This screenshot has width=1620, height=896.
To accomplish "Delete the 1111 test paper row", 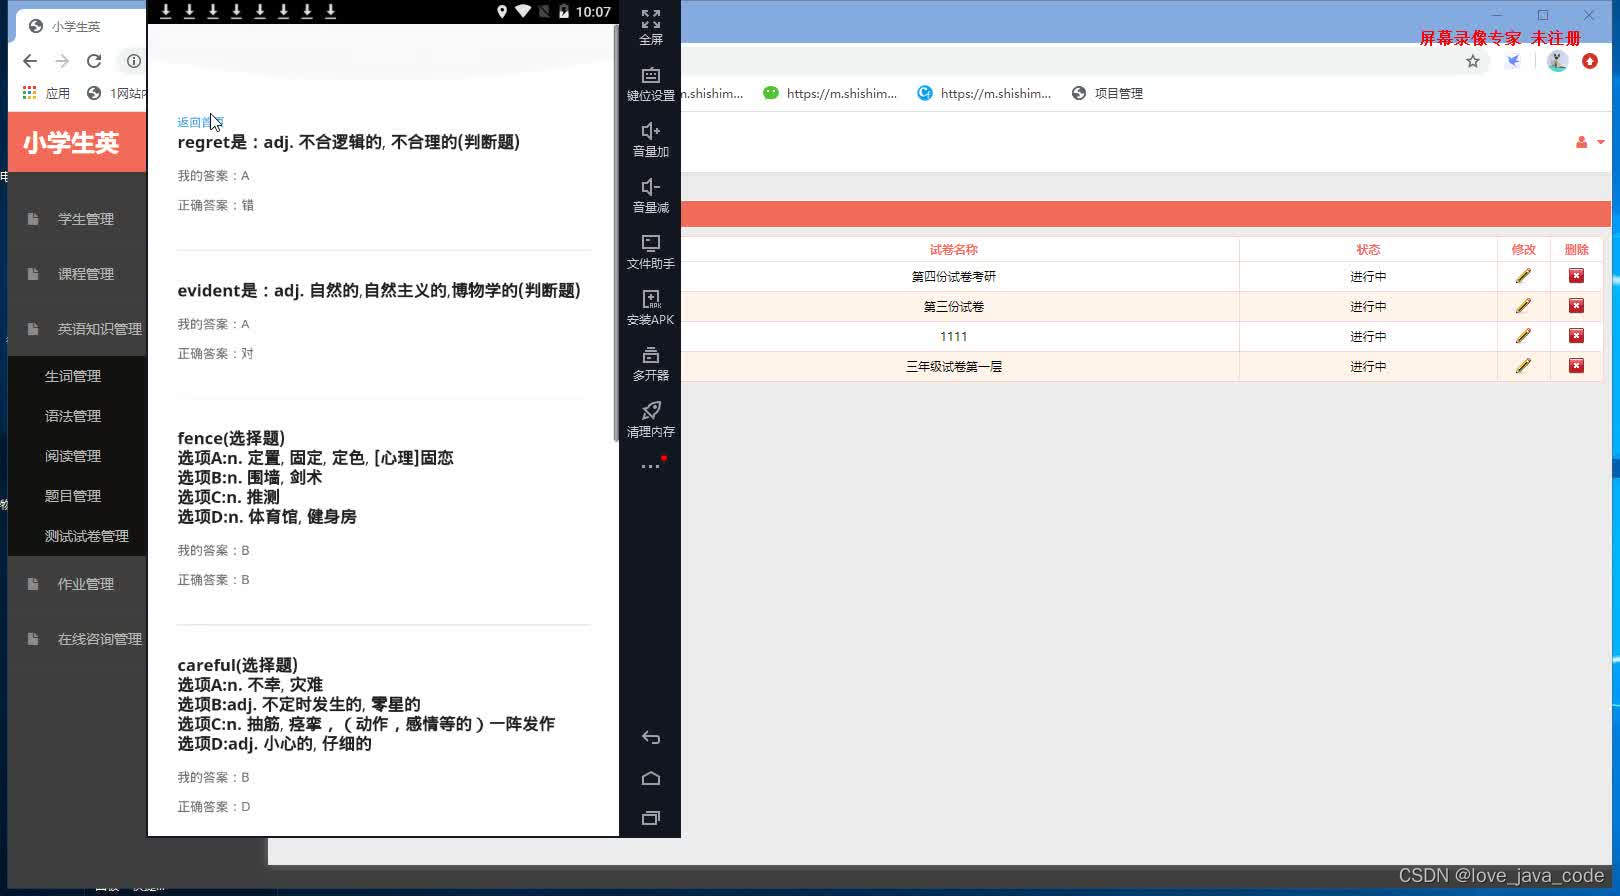I will pyautogui.click(x=1576, y=336).
